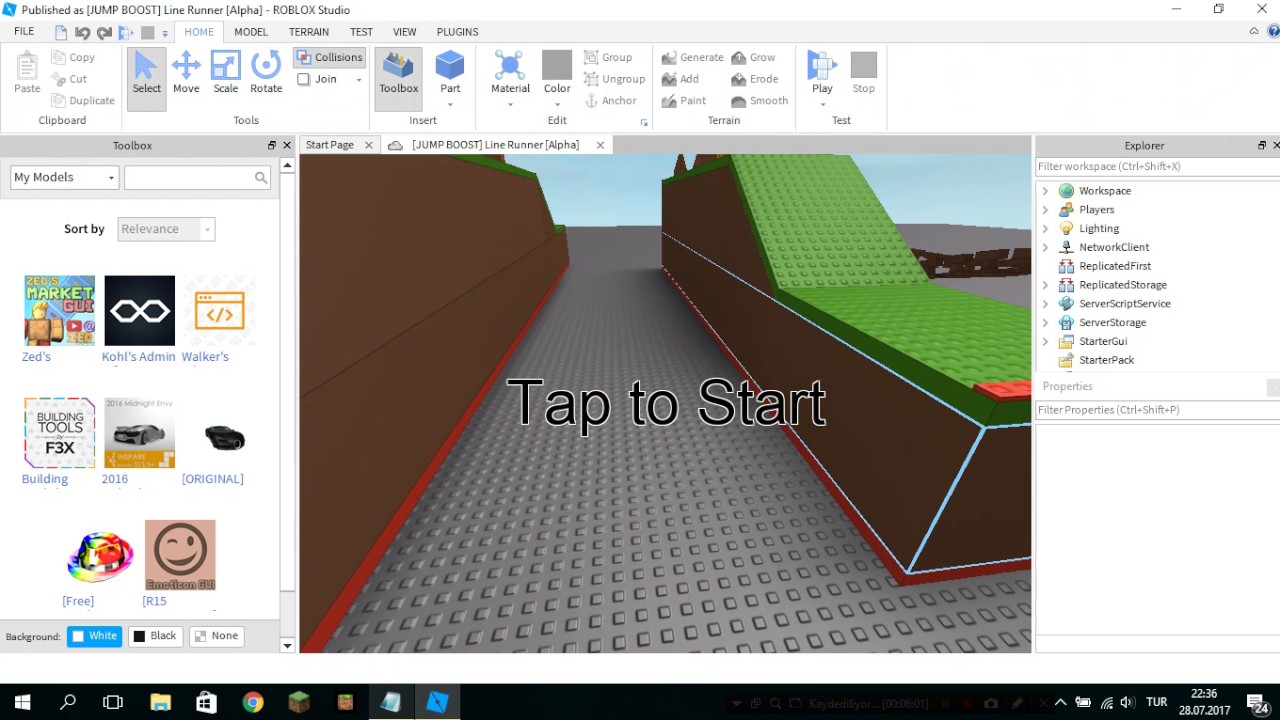This screenshot has width=1280, height=720.
Task: Activate the Move tool
Action: pyautogui.click(x=186, y=73)
